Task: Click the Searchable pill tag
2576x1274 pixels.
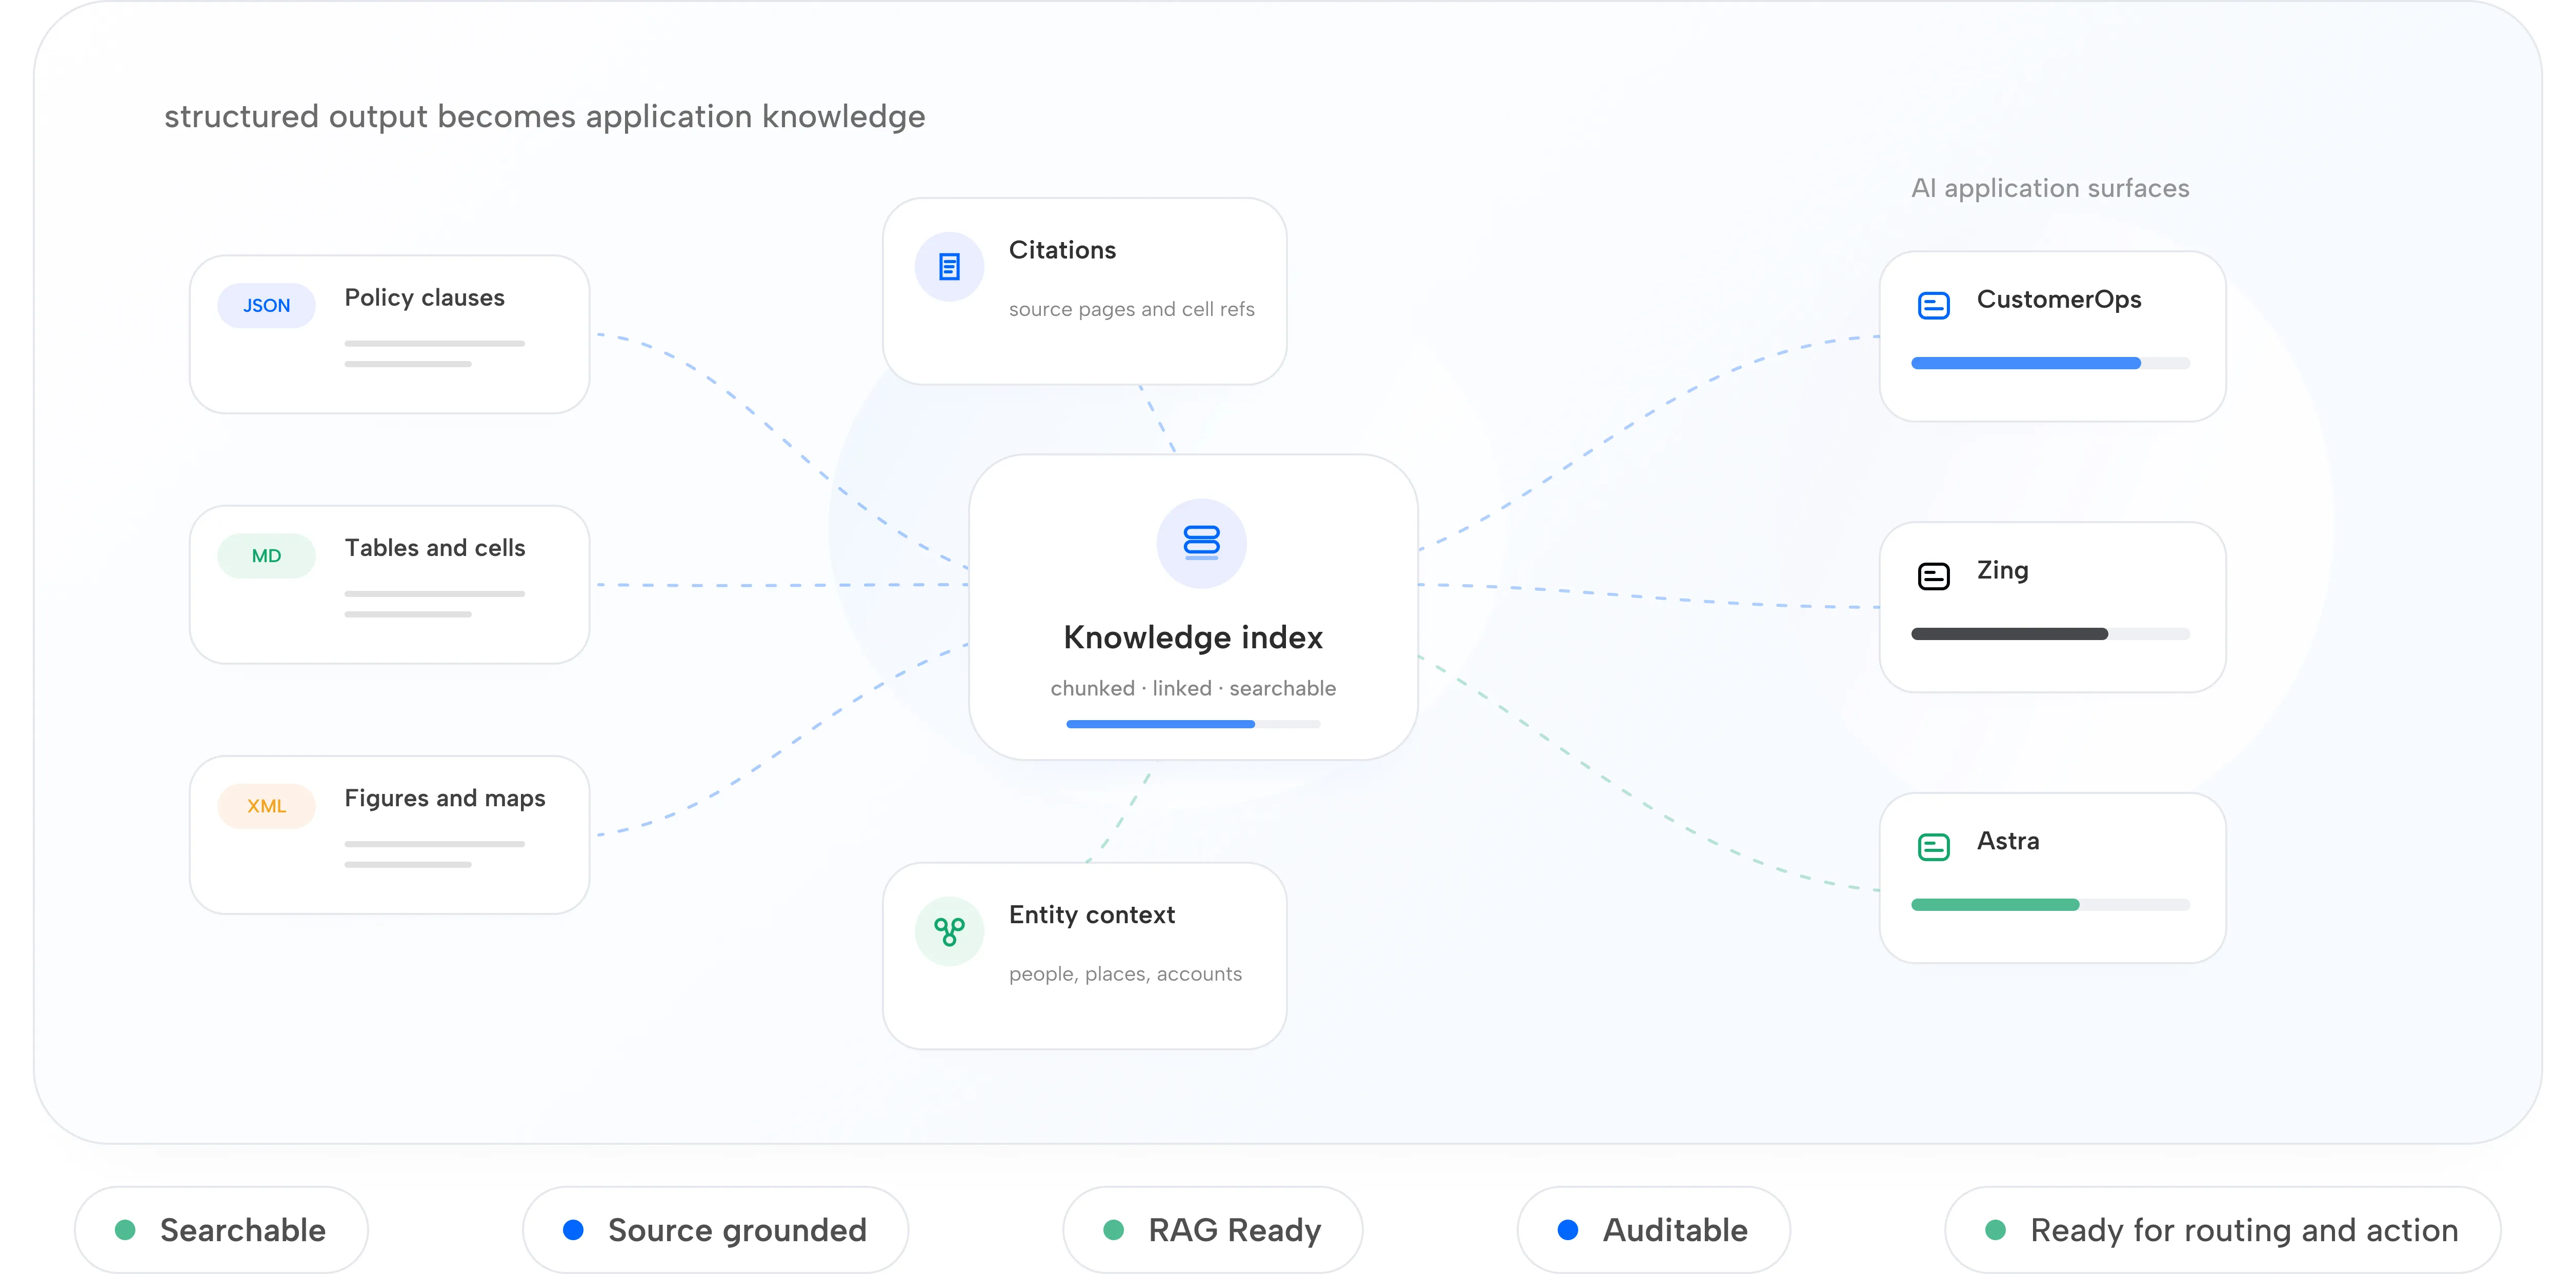Action: click(x=221, y=1230)
